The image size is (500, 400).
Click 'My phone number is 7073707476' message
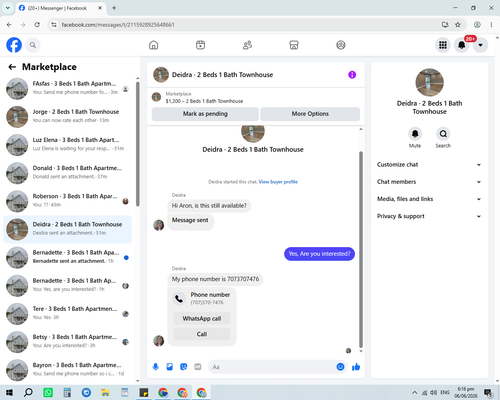pos(215,279)
